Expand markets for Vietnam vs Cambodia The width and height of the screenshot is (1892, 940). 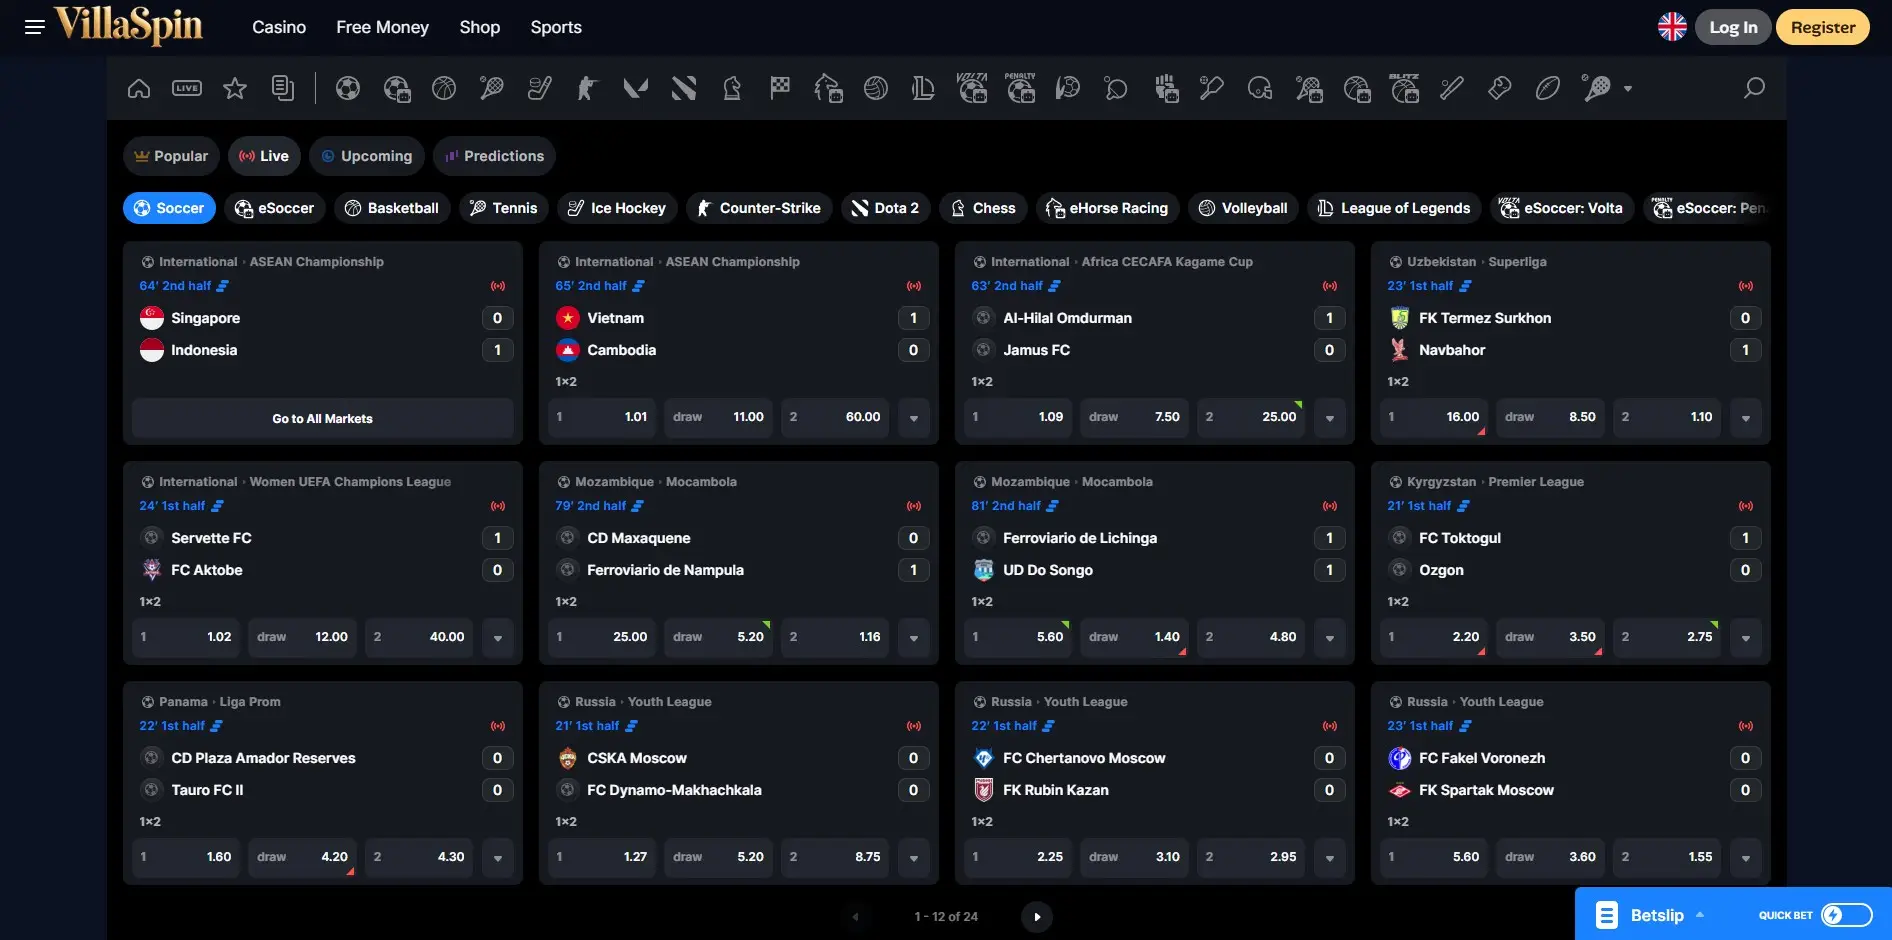914,418
